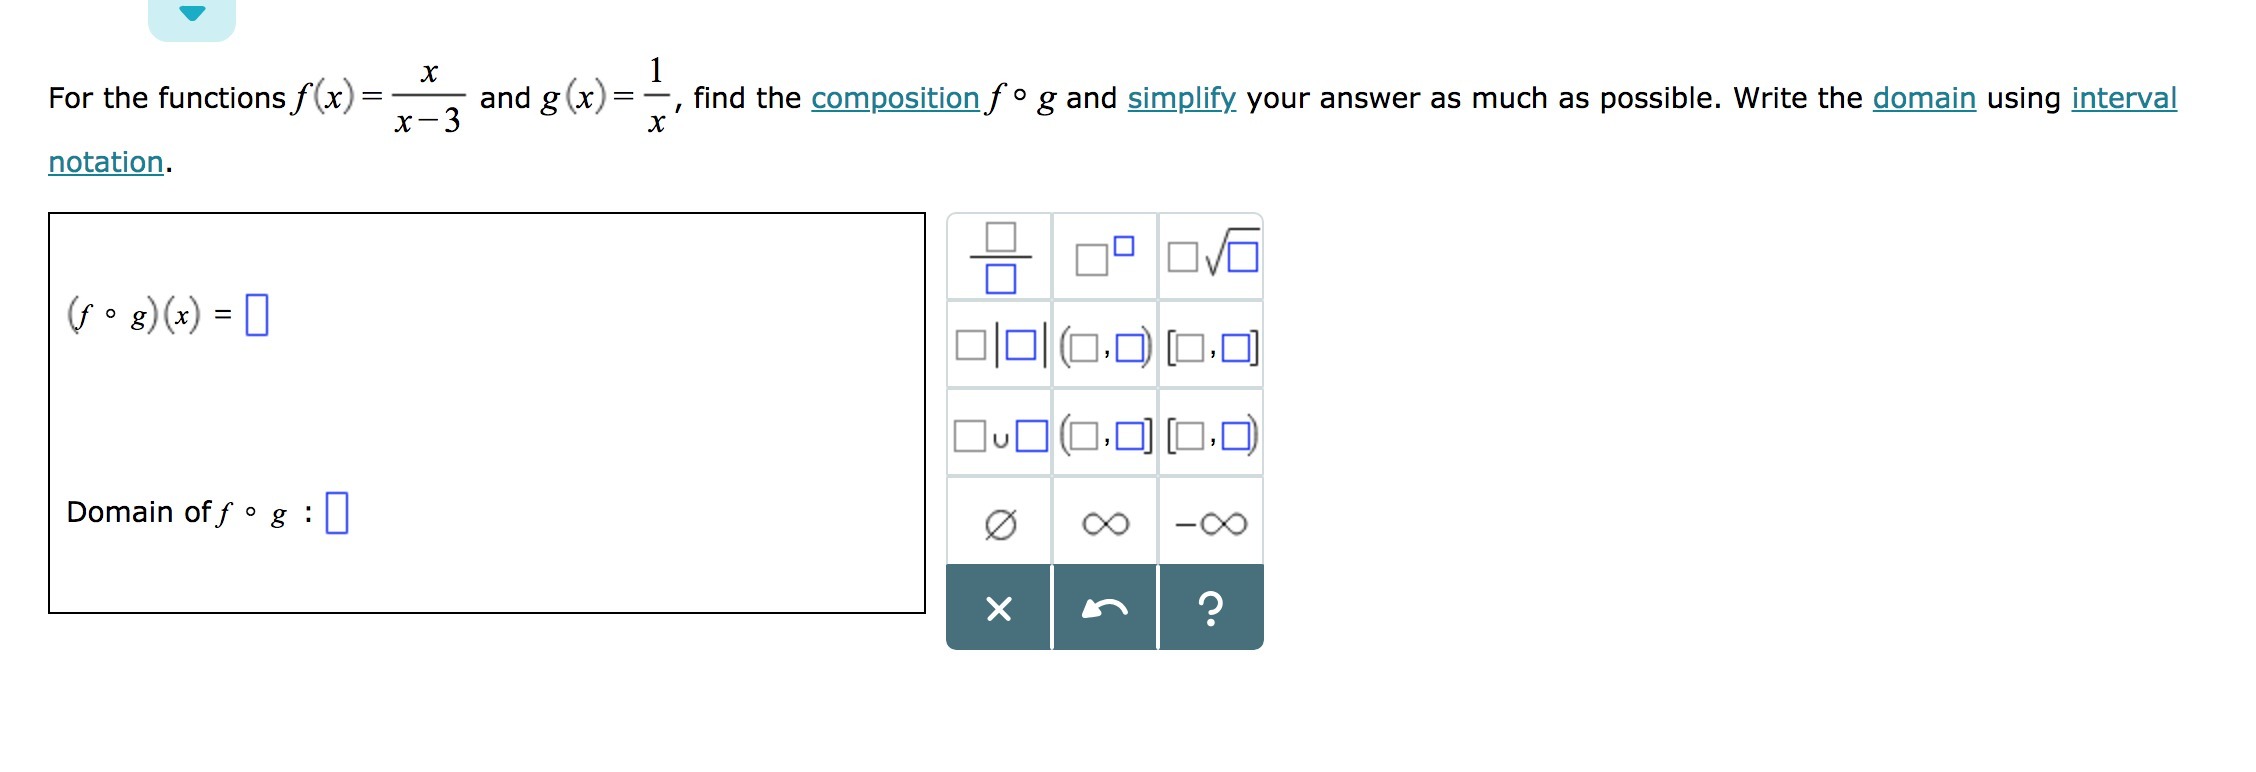Click the Domain of f∘g answer box
The height and width of the screenshot is (772, 2256).
point(337,512)
